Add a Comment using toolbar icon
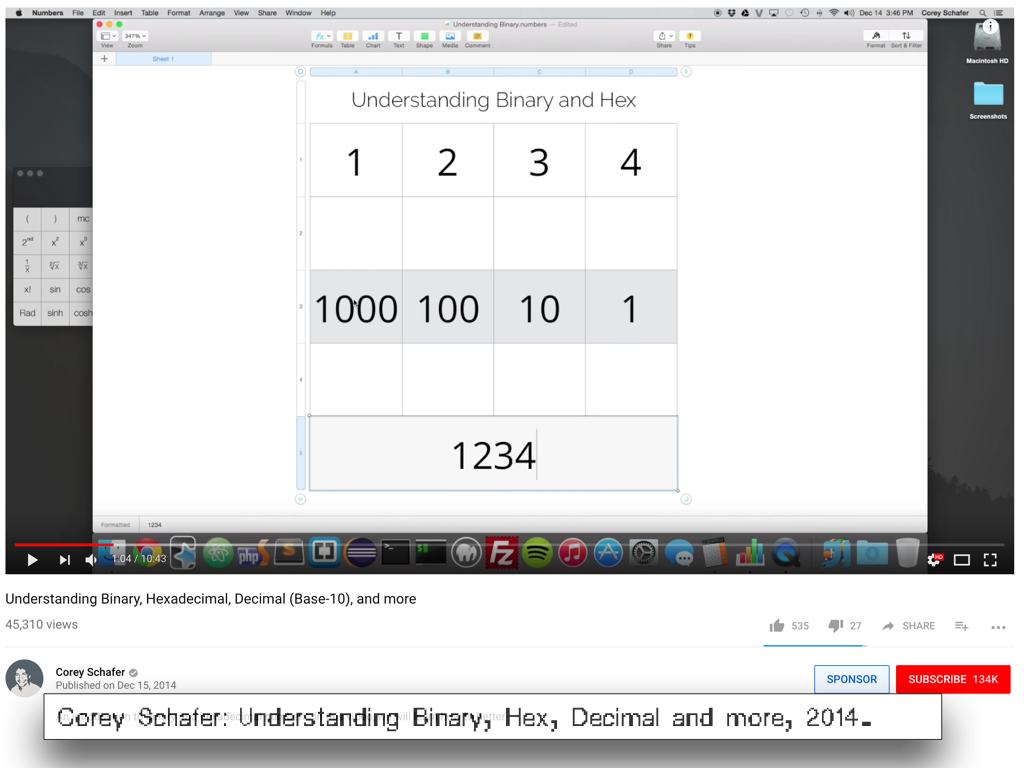The height and width of the screenshot is (768, 1024). click(477, 37)
